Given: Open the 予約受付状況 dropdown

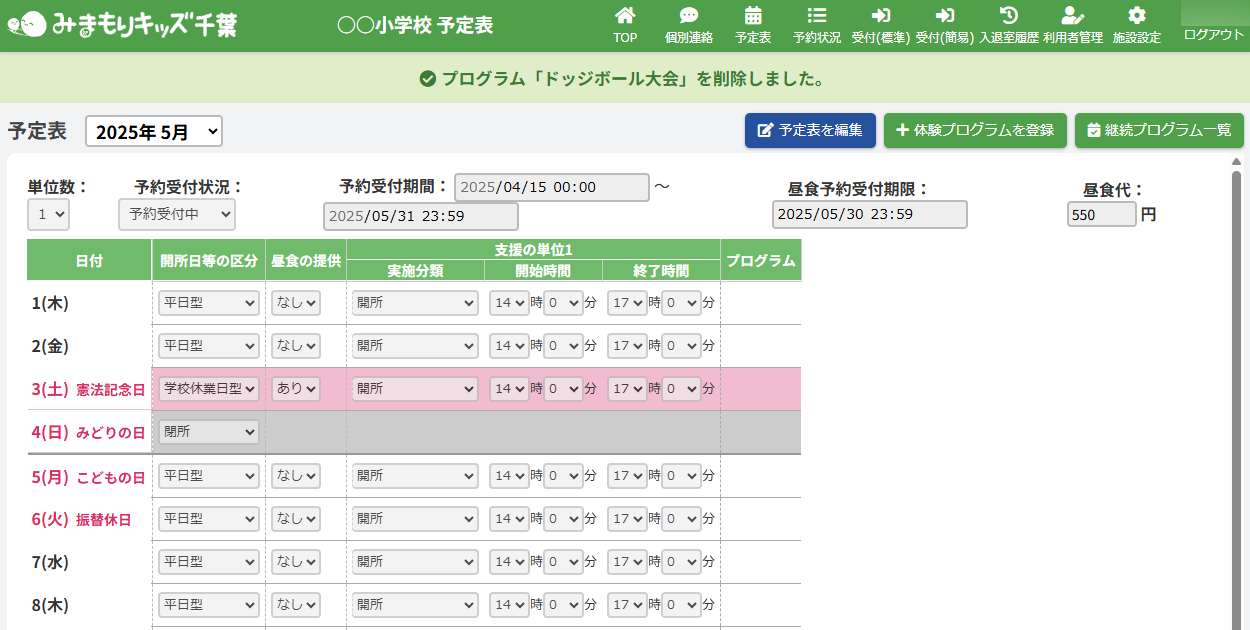Looking at the screenshot, I should [176, 214].
